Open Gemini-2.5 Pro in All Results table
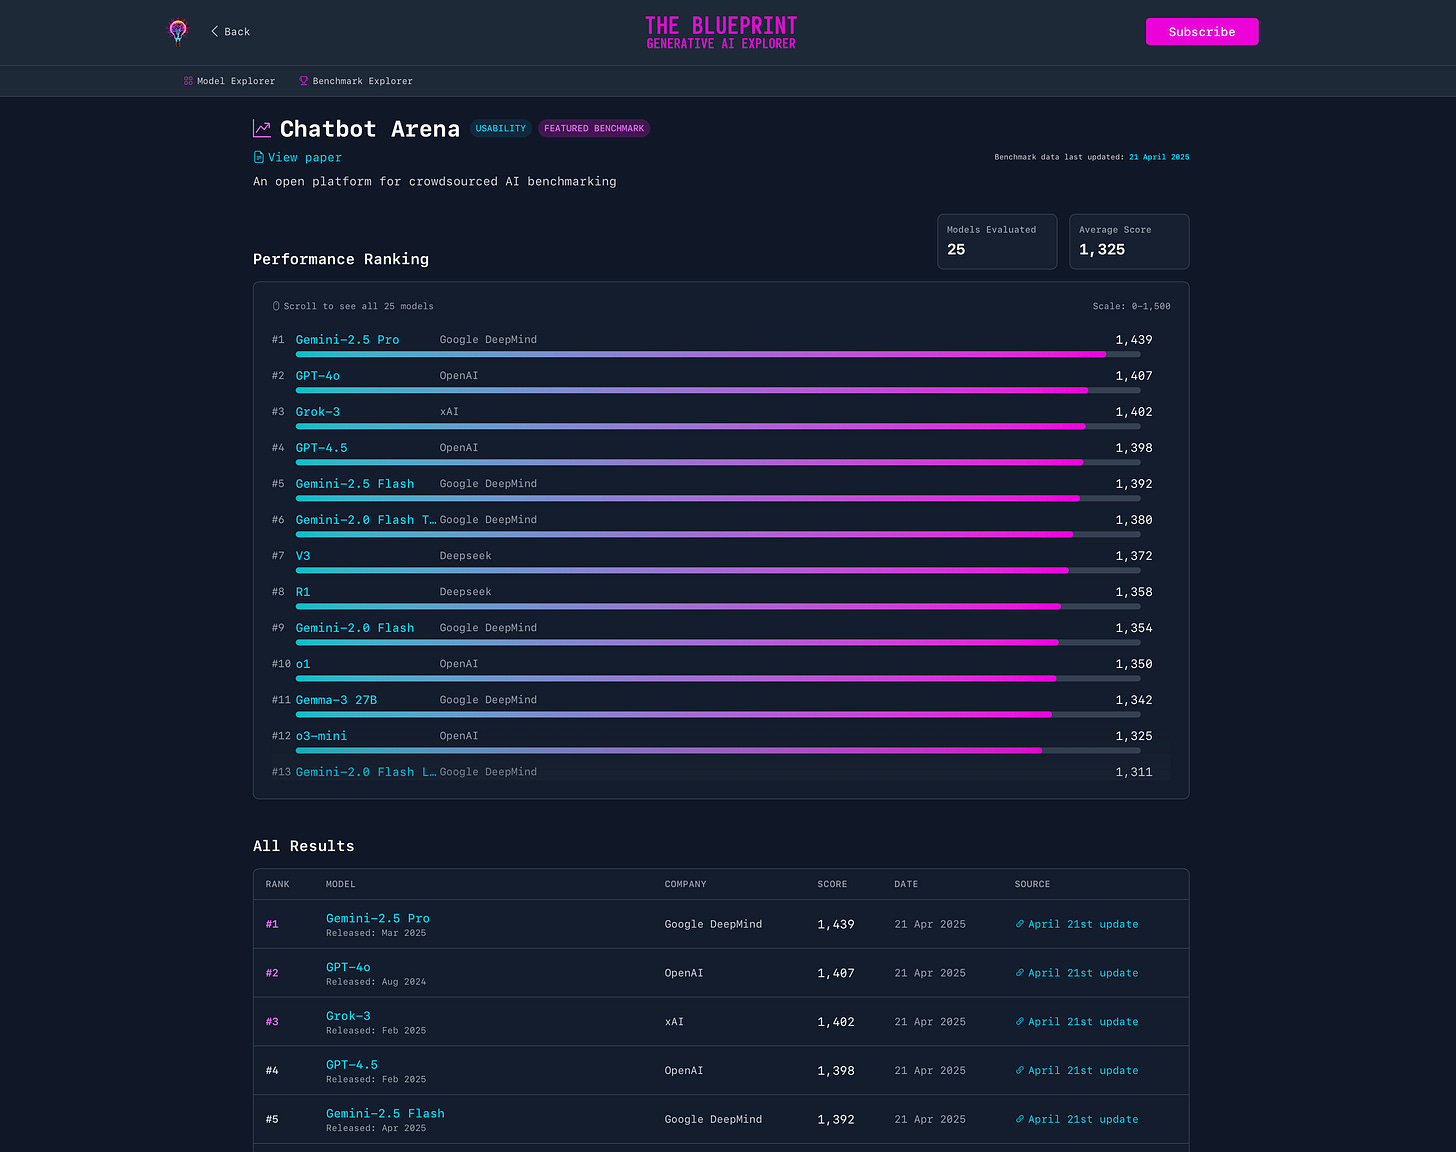 [x=378, y=918]
